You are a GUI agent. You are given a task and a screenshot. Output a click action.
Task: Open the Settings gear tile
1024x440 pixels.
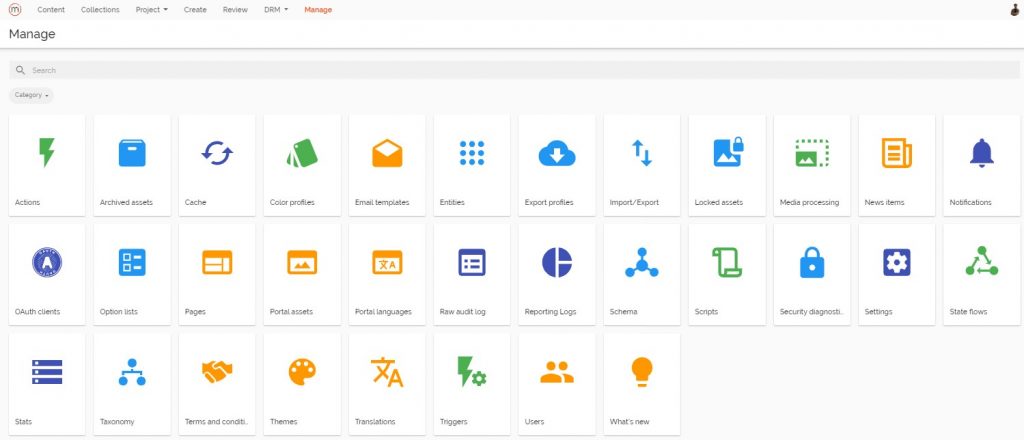coord(896,262)
